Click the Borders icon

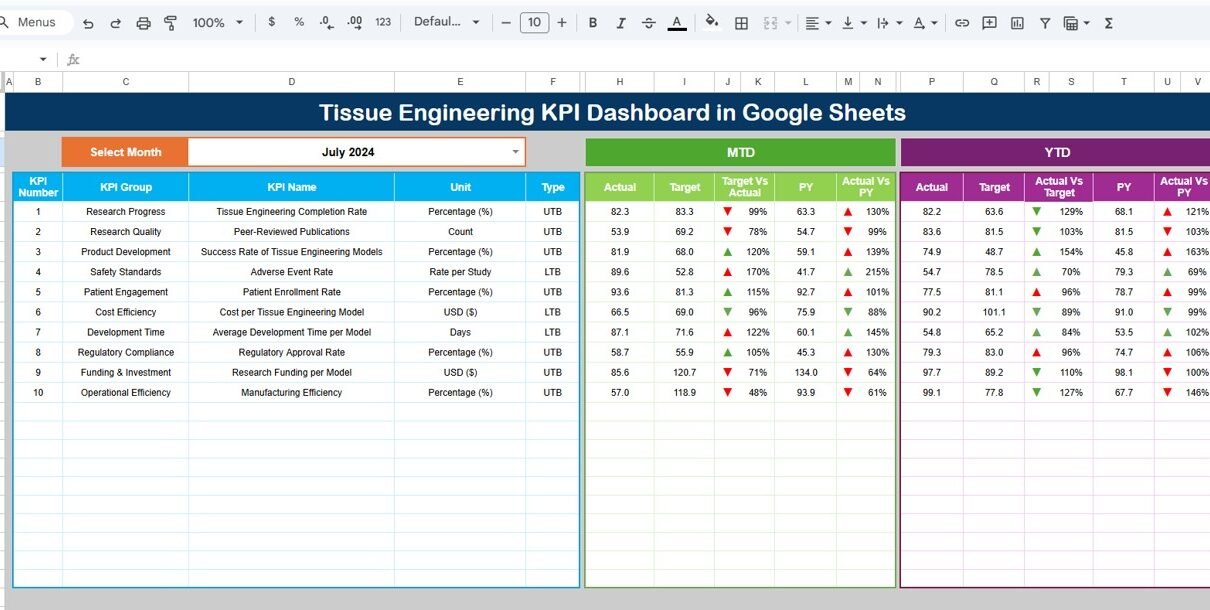(741, 23)
